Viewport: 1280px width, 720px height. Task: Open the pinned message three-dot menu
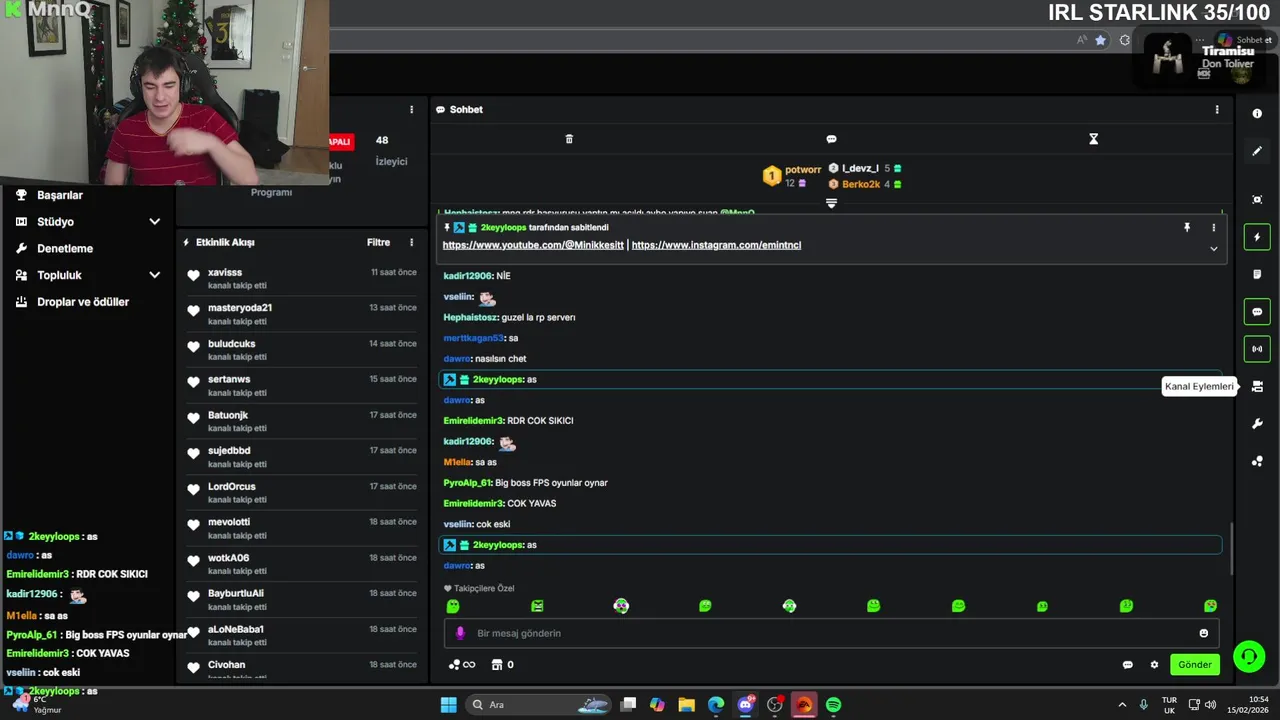(x=1214, y=228)
